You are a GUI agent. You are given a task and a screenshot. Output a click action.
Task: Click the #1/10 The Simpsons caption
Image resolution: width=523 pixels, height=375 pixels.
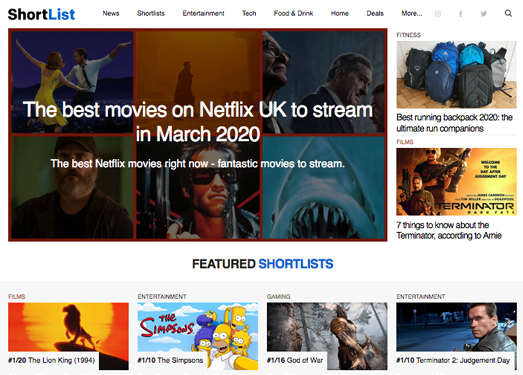pyautogui.click(x=170, y=360)
